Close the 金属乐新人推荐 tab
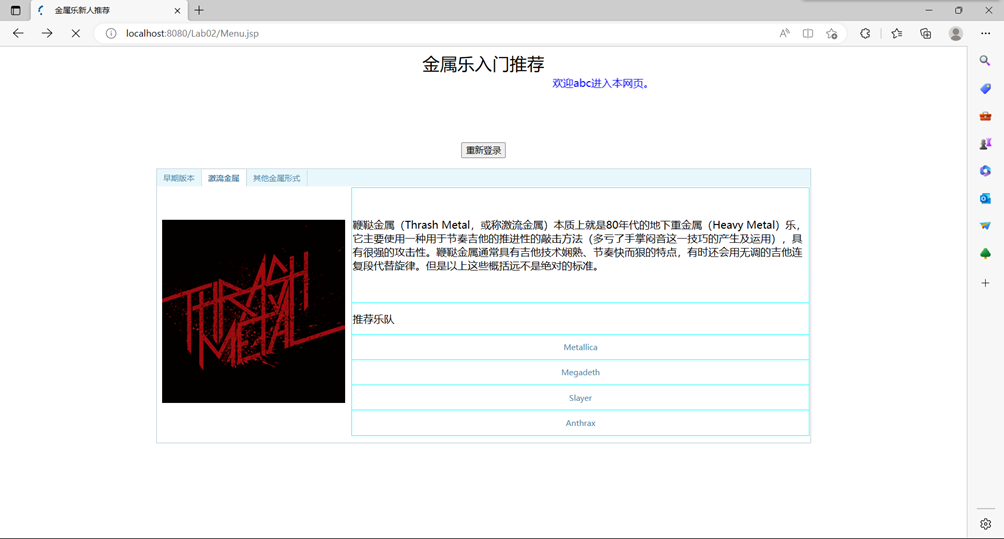Viewport: 1004px width, 539px height. [x=177, y=10]
